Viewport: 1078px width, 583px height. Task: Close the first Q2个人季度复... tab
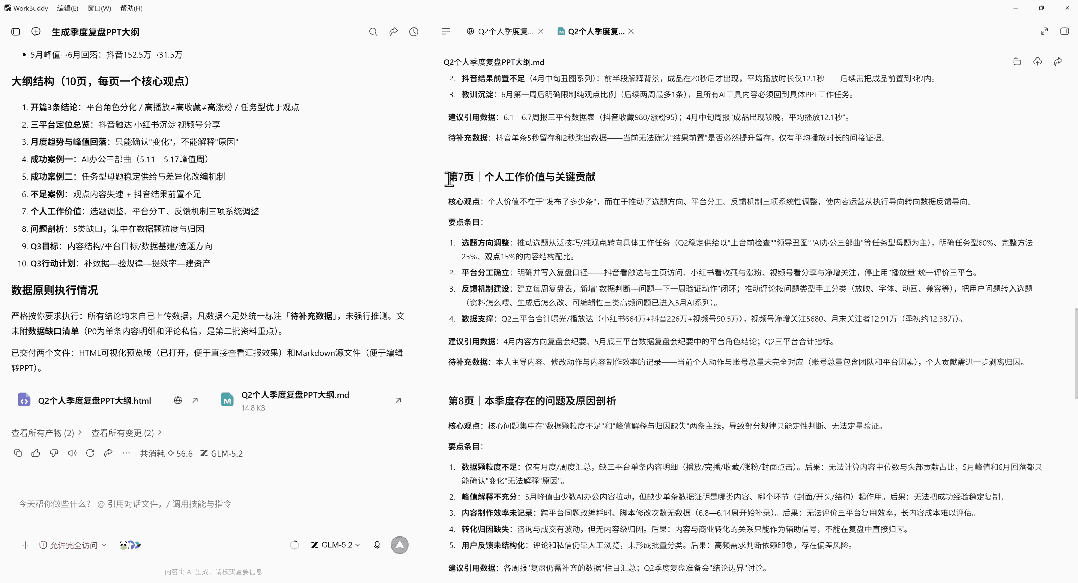(541, 32)
